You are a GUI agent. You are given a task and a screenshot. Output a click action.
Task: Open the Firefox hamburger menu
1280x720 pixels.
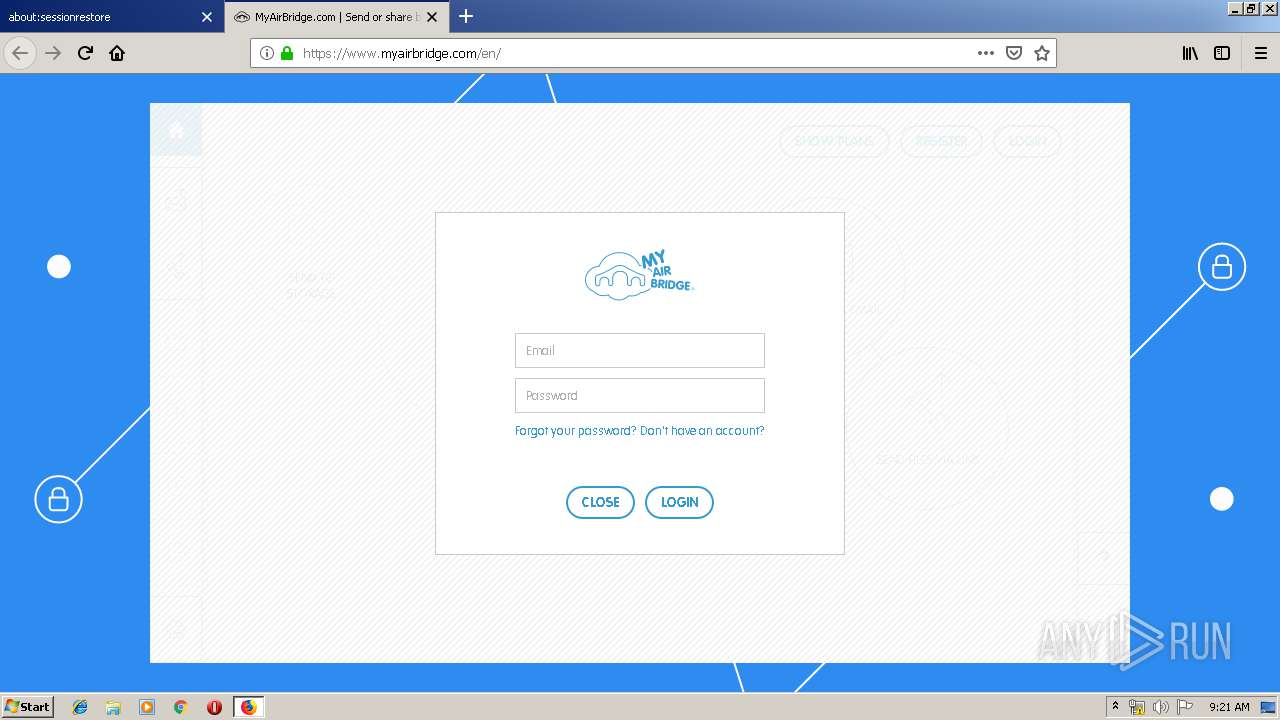[1261, 54]
